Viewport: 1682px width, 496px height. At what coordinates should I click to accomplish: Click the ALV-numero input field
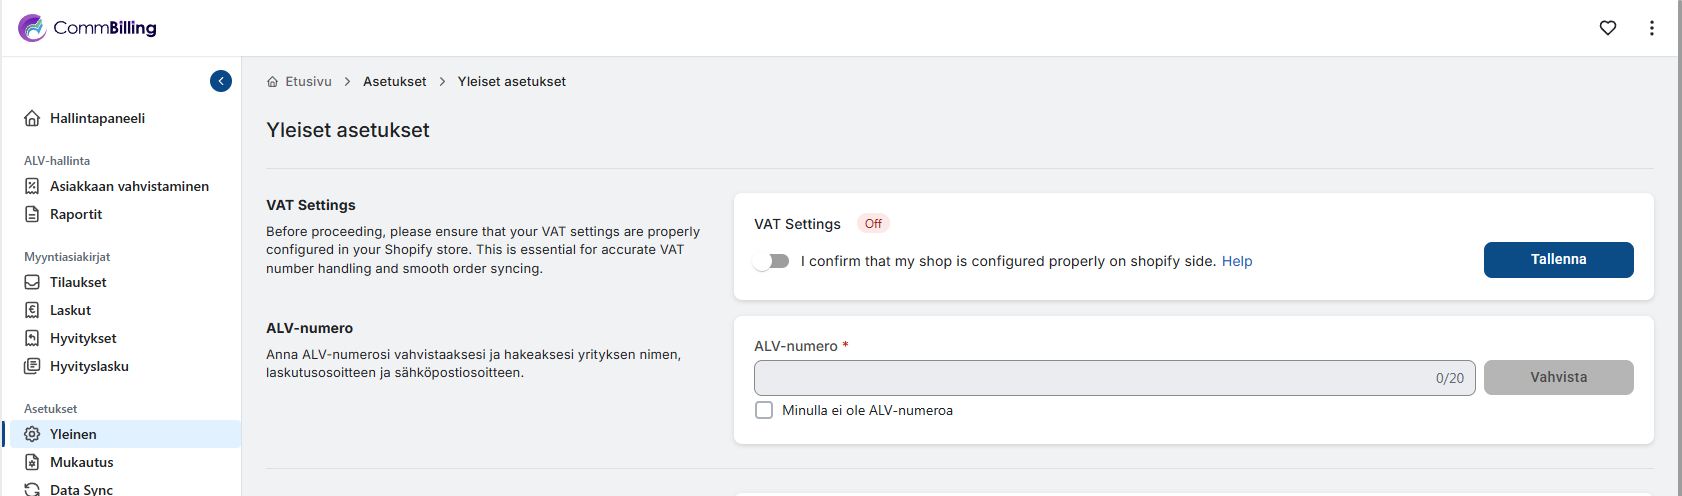[1114, 378]
